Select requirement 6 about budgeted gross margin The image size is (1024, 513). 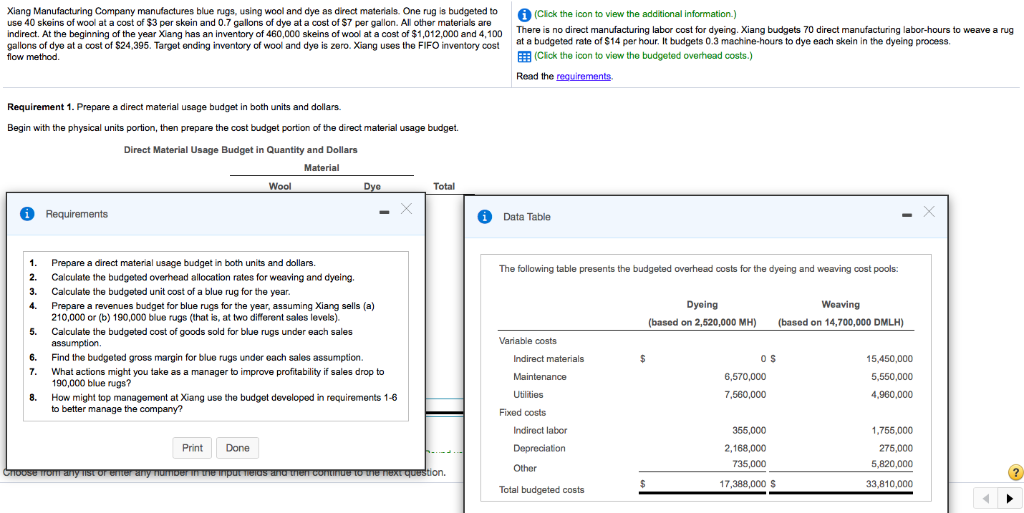pyautogui.click(x=207, y=358)
